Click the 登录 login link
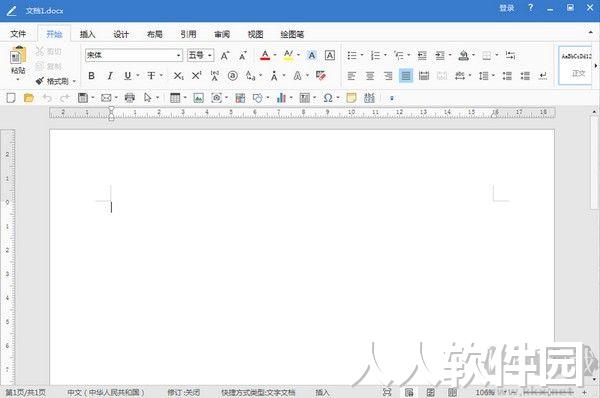Viewport: 600px width, 398px height. coord(507,8)
